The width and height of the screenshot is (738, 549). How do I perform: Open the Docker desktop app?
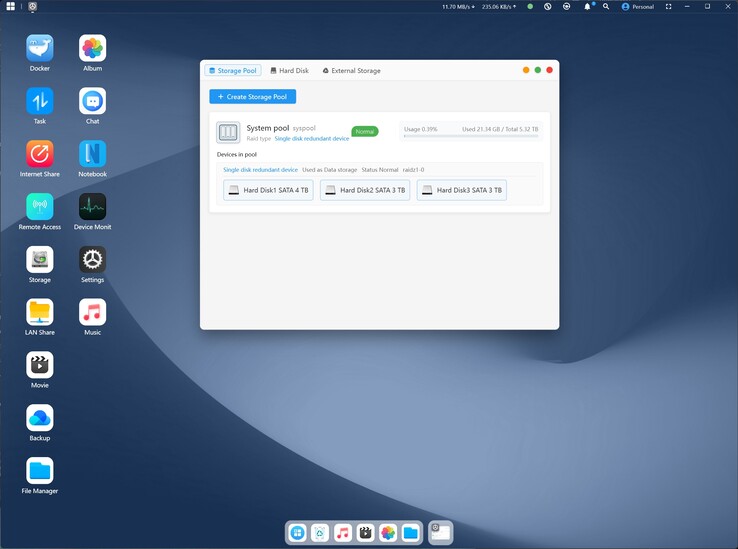pyautogui.click(x=40, y=49)
